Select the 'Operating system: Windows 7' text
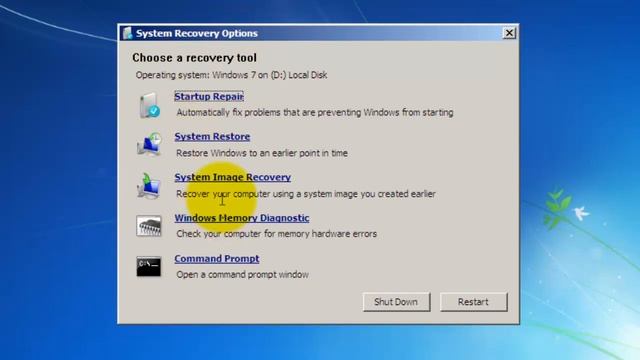640x360 pixels. tap(231, 75)
